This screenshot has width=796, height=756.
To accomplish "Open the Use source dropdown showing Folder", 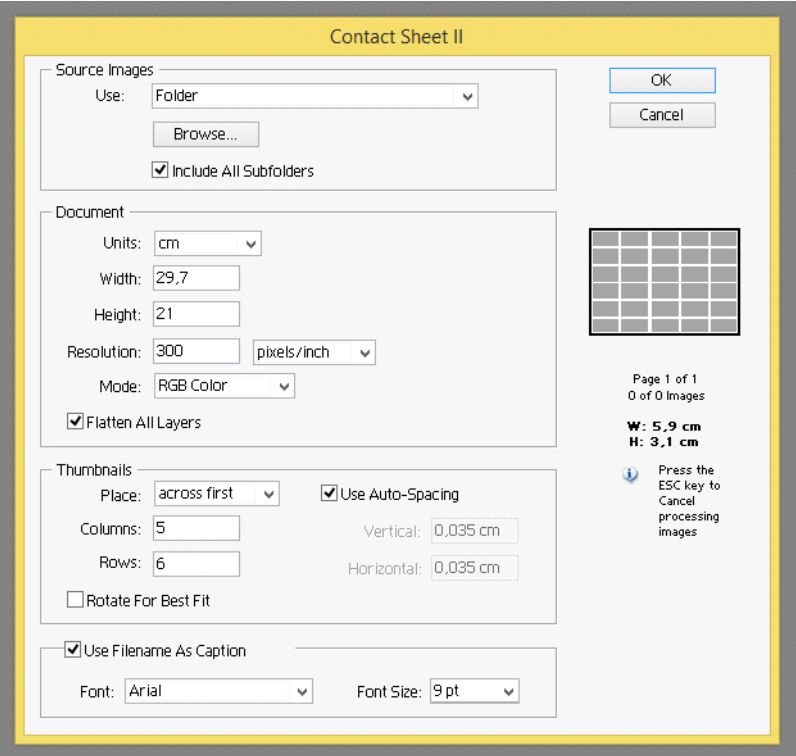I will coord(315,96).
